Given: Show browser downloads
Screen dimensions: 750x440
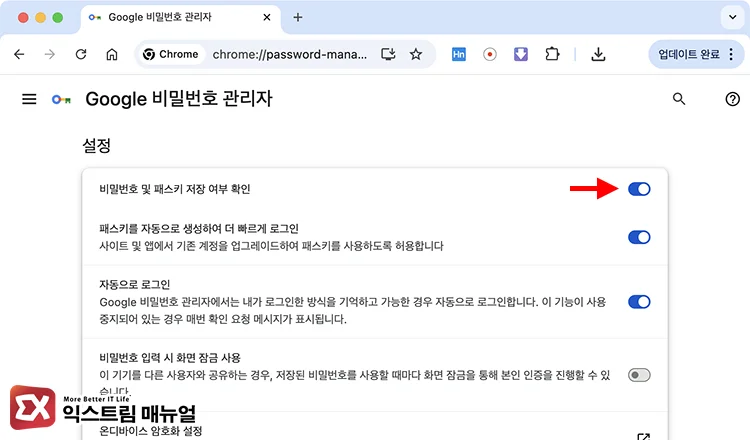Looking at the screenshot, I should [x=598, y=54].
